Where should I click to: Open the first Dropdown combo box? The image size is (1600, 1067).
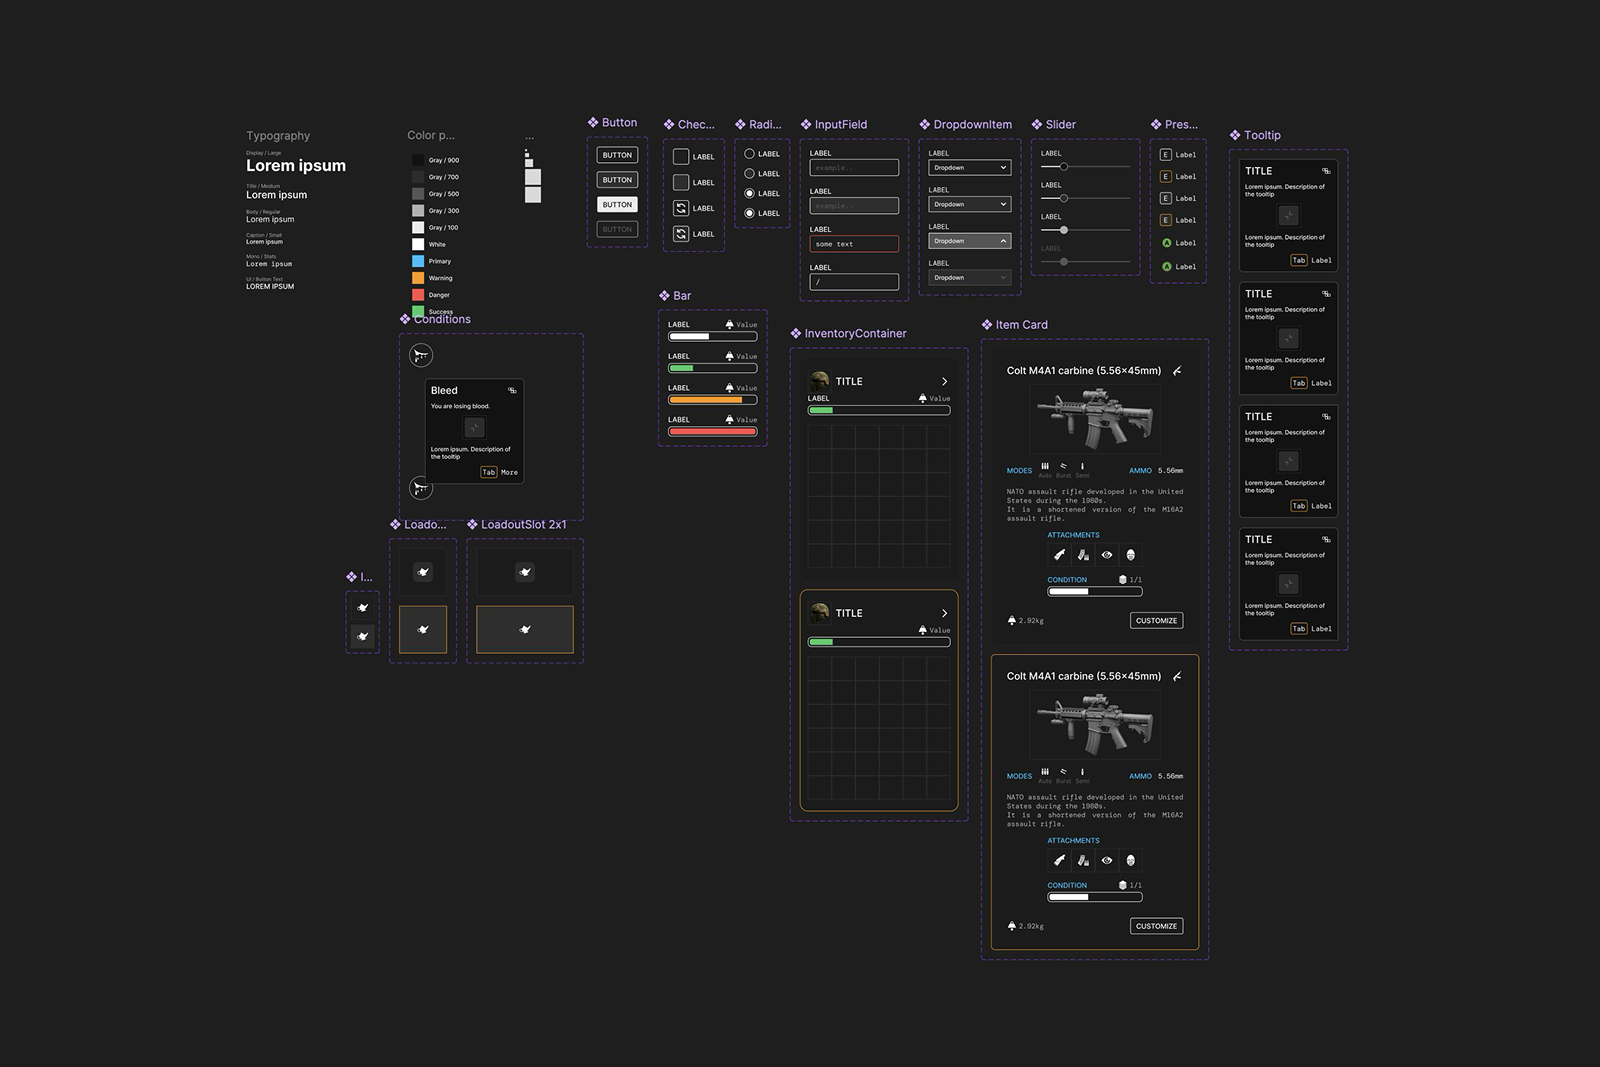[970, 168]
